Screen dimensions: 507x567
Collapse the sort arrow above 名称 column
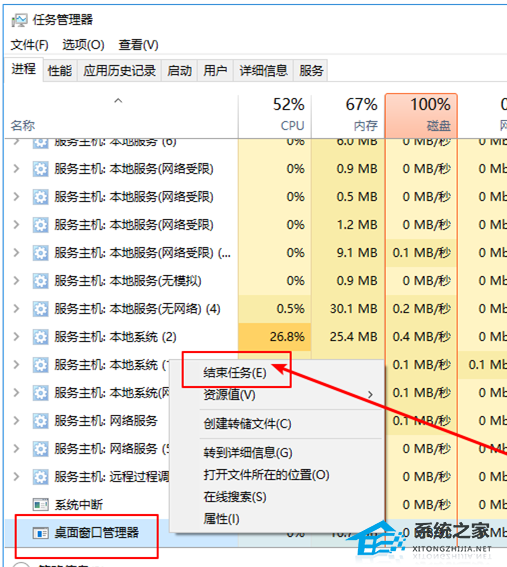[x=118, y=101]
